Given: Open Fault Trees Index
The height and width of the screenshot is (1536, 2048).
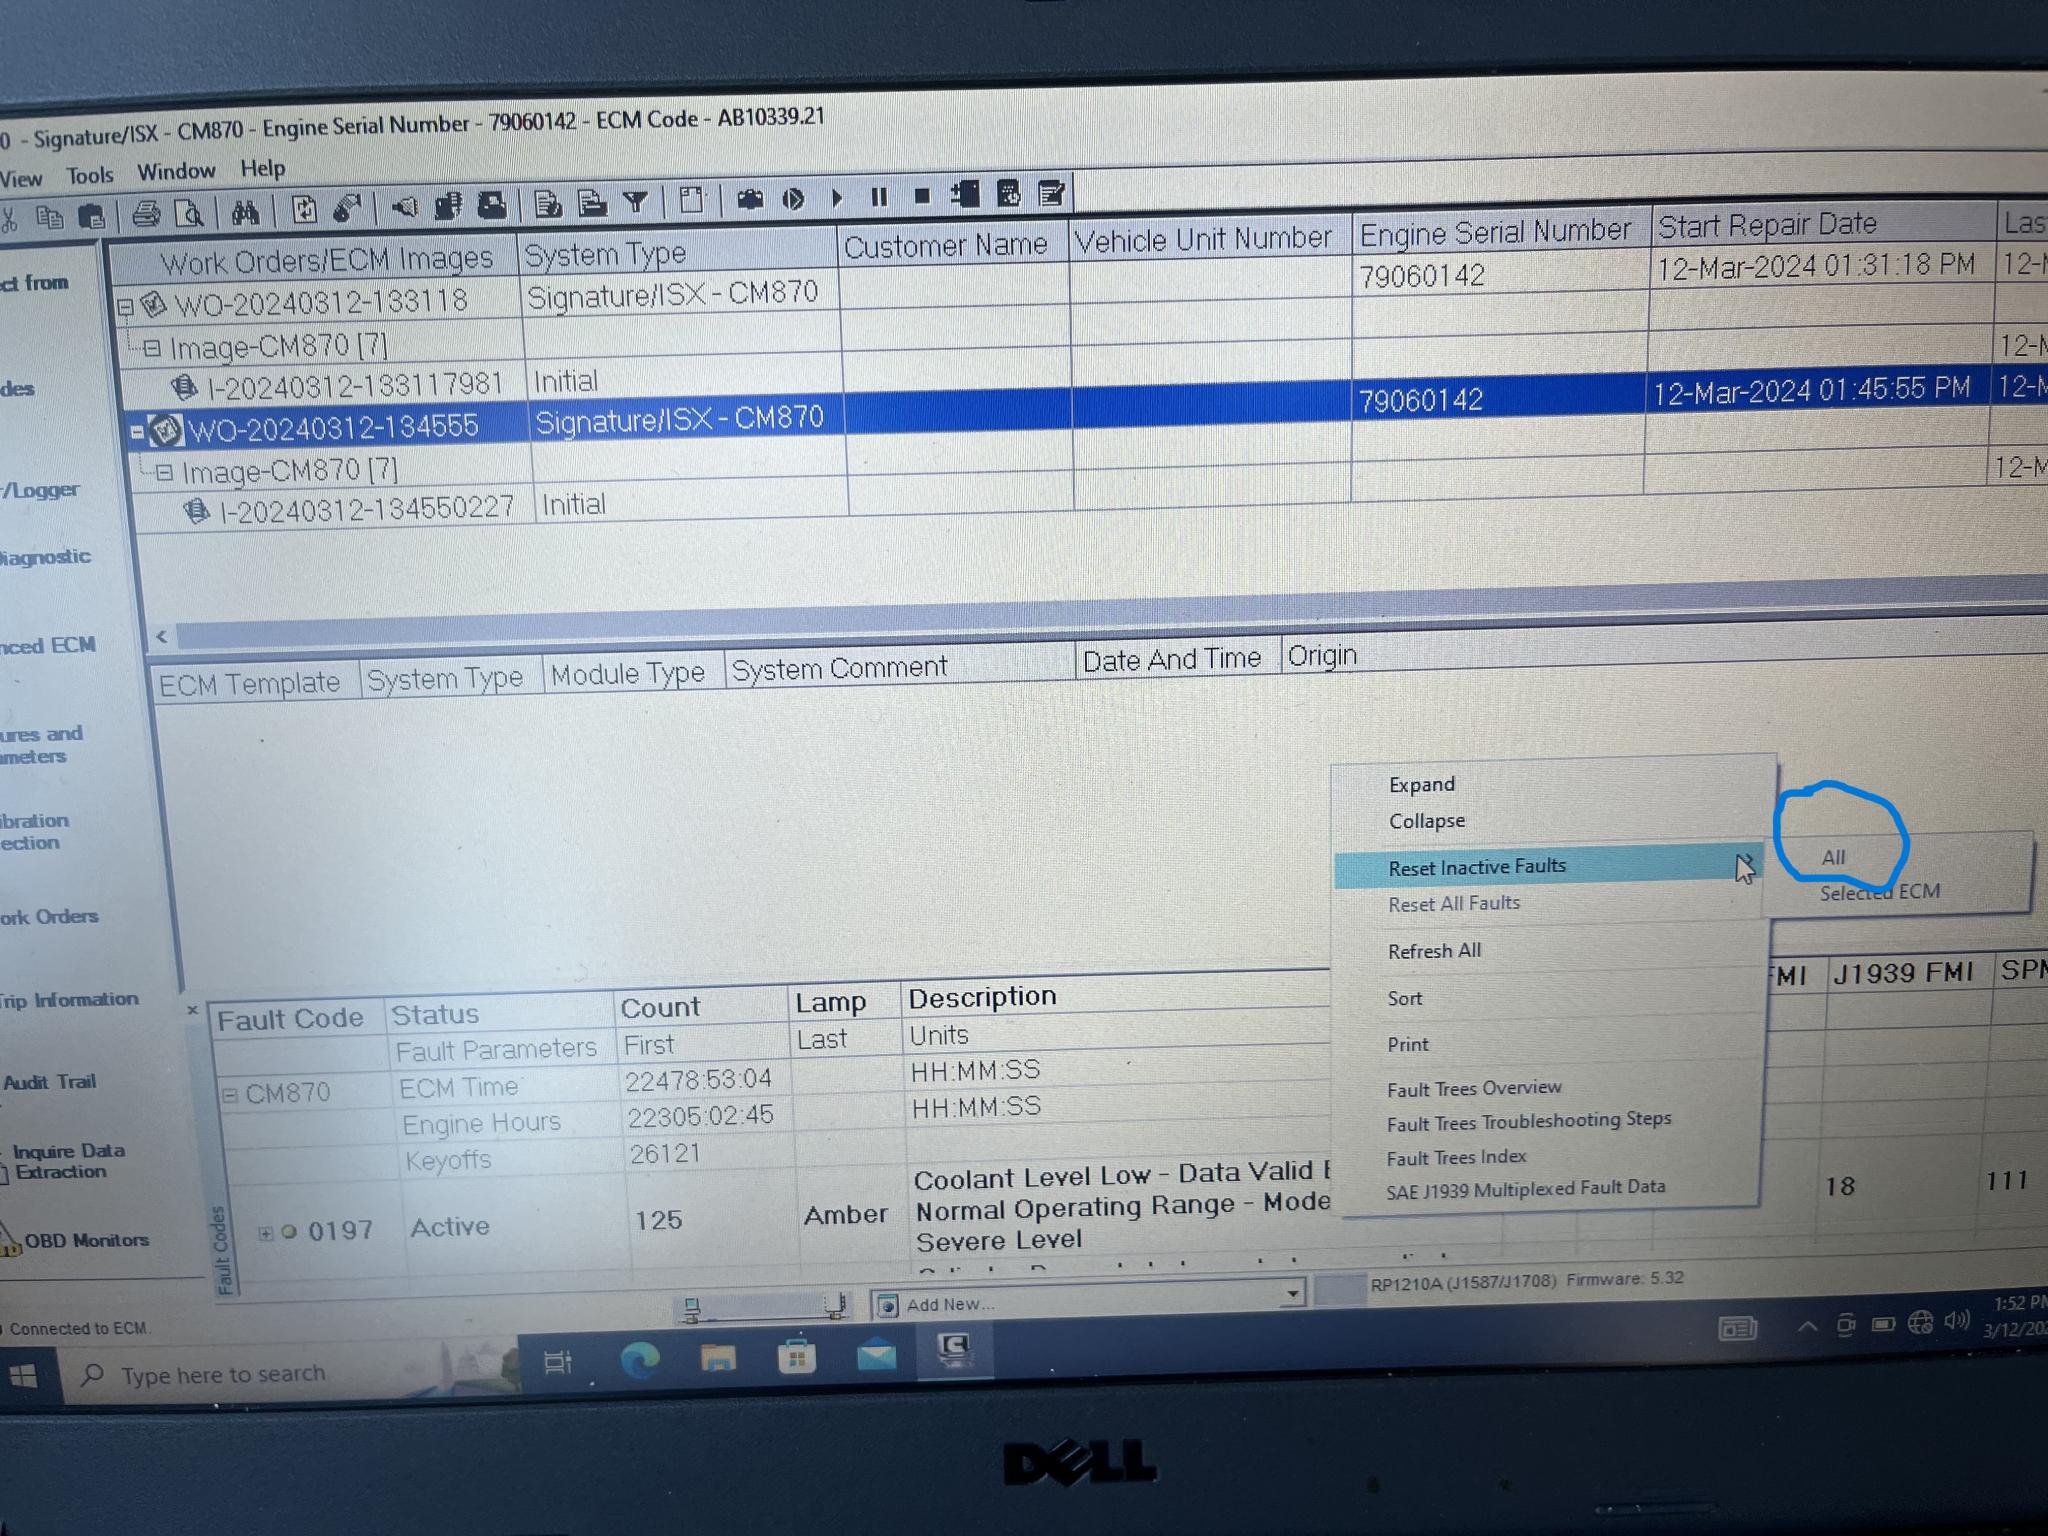Looking at the screenshot, I should coord(1456,1157).
